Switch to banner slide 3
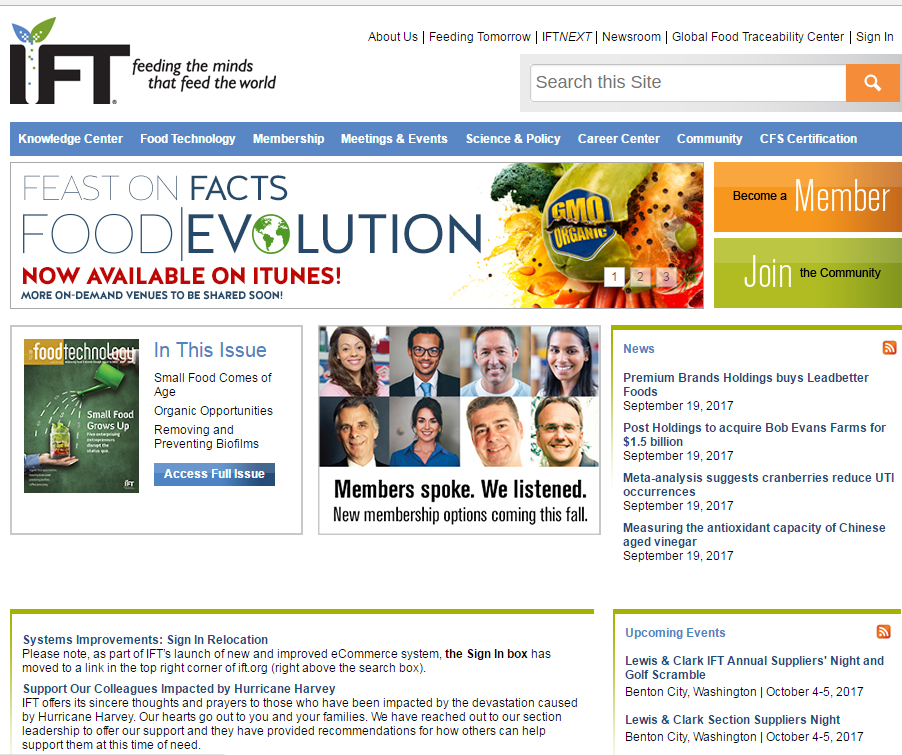902x755 pixels. pos(666,277)
